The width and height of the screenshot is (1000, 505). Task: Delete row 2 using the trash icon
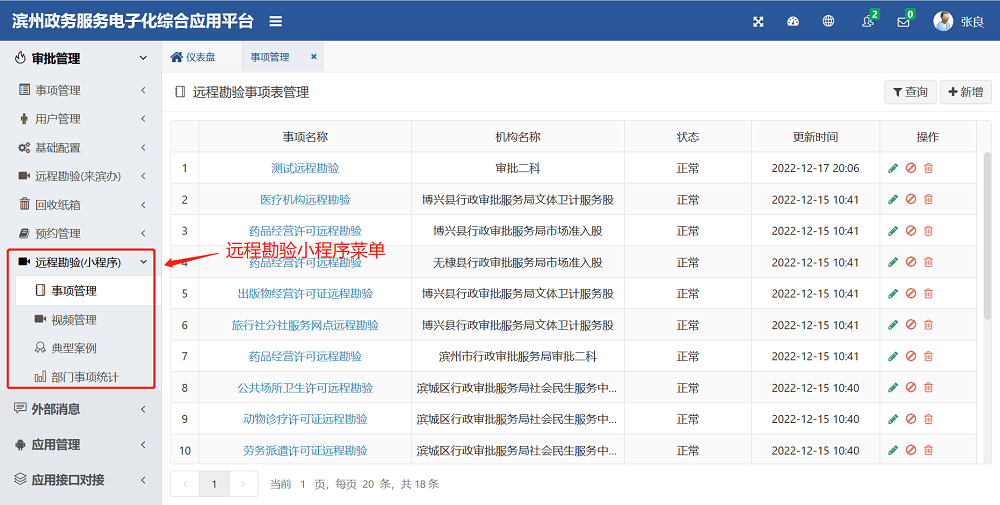coord(928,200)
